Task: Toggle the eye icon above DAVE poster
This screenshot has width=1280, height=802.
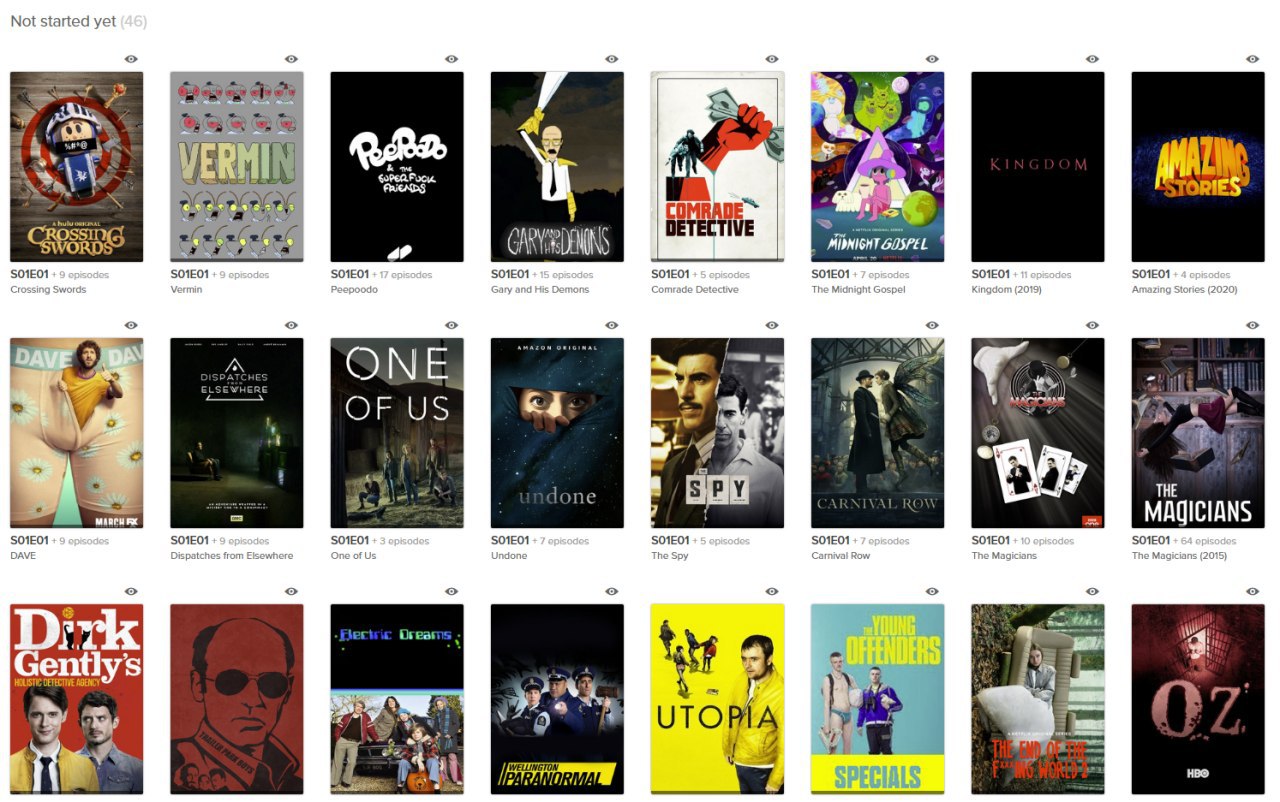Action: point(131,325)
